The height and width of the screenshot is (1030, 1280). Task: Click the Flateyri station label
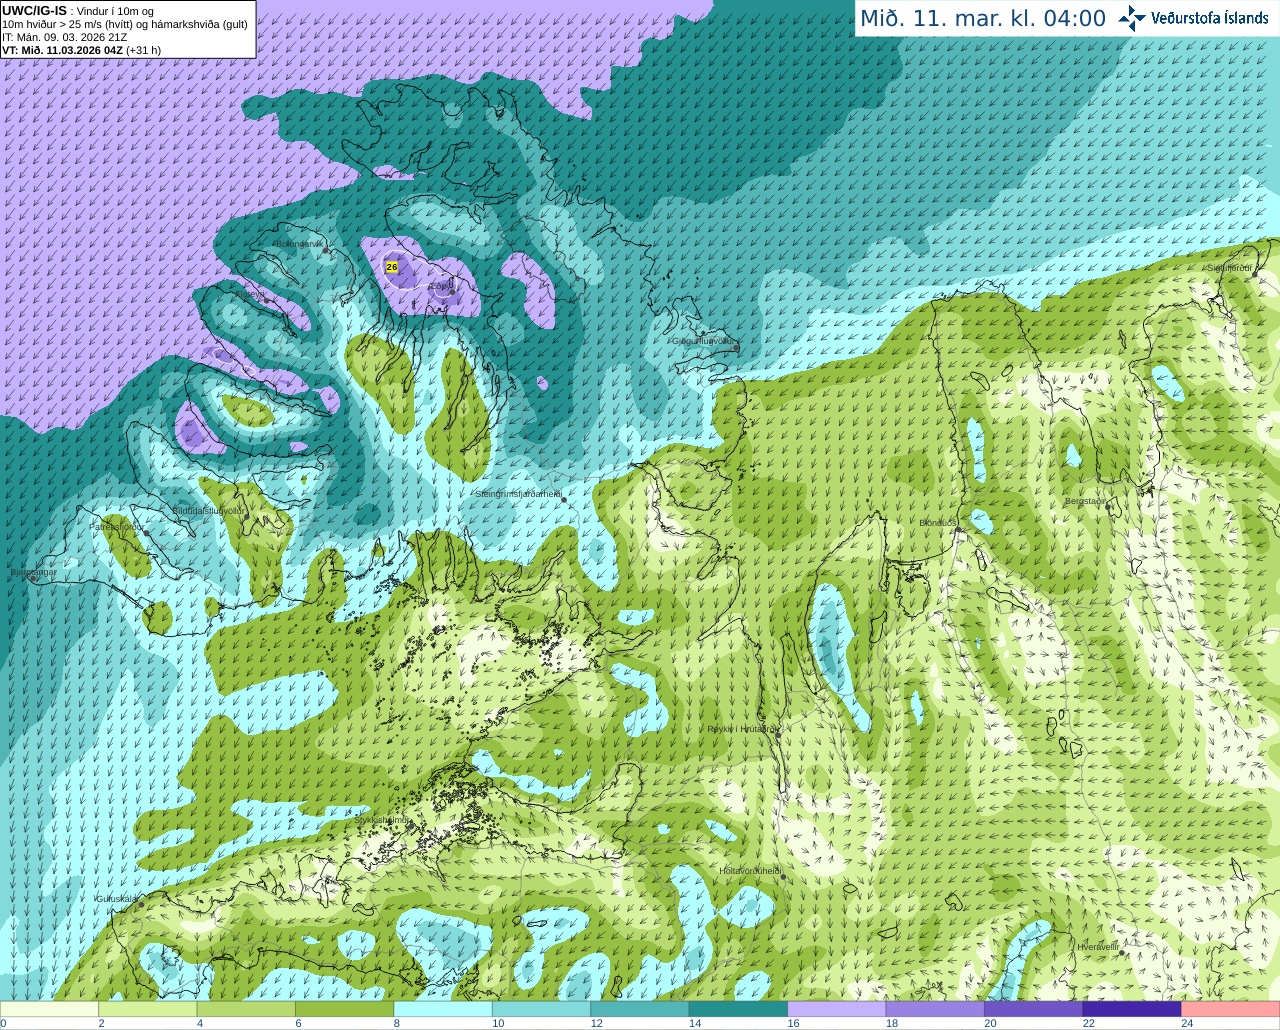tap(253, 295)
